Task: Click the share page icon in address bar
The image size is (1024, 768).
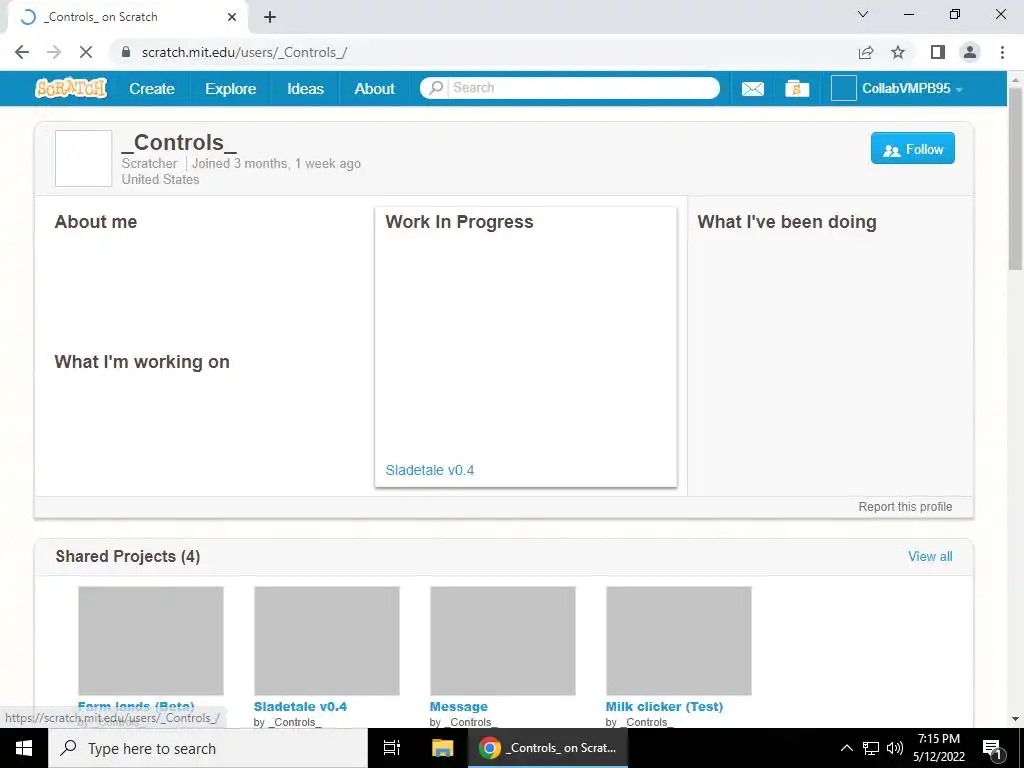Action: click(866, 52)
